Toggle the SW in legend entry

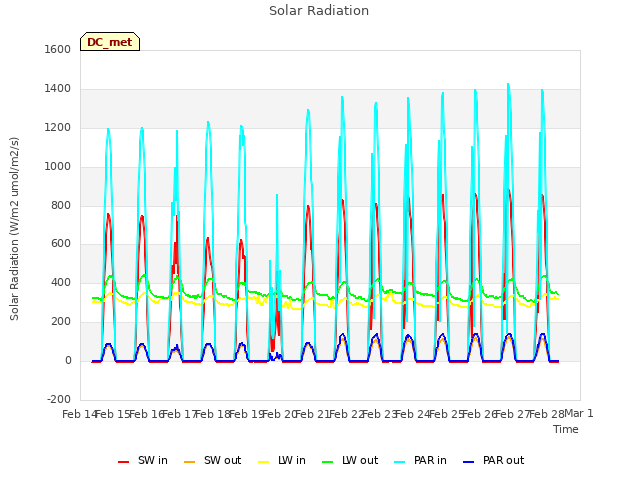point(143,460)
